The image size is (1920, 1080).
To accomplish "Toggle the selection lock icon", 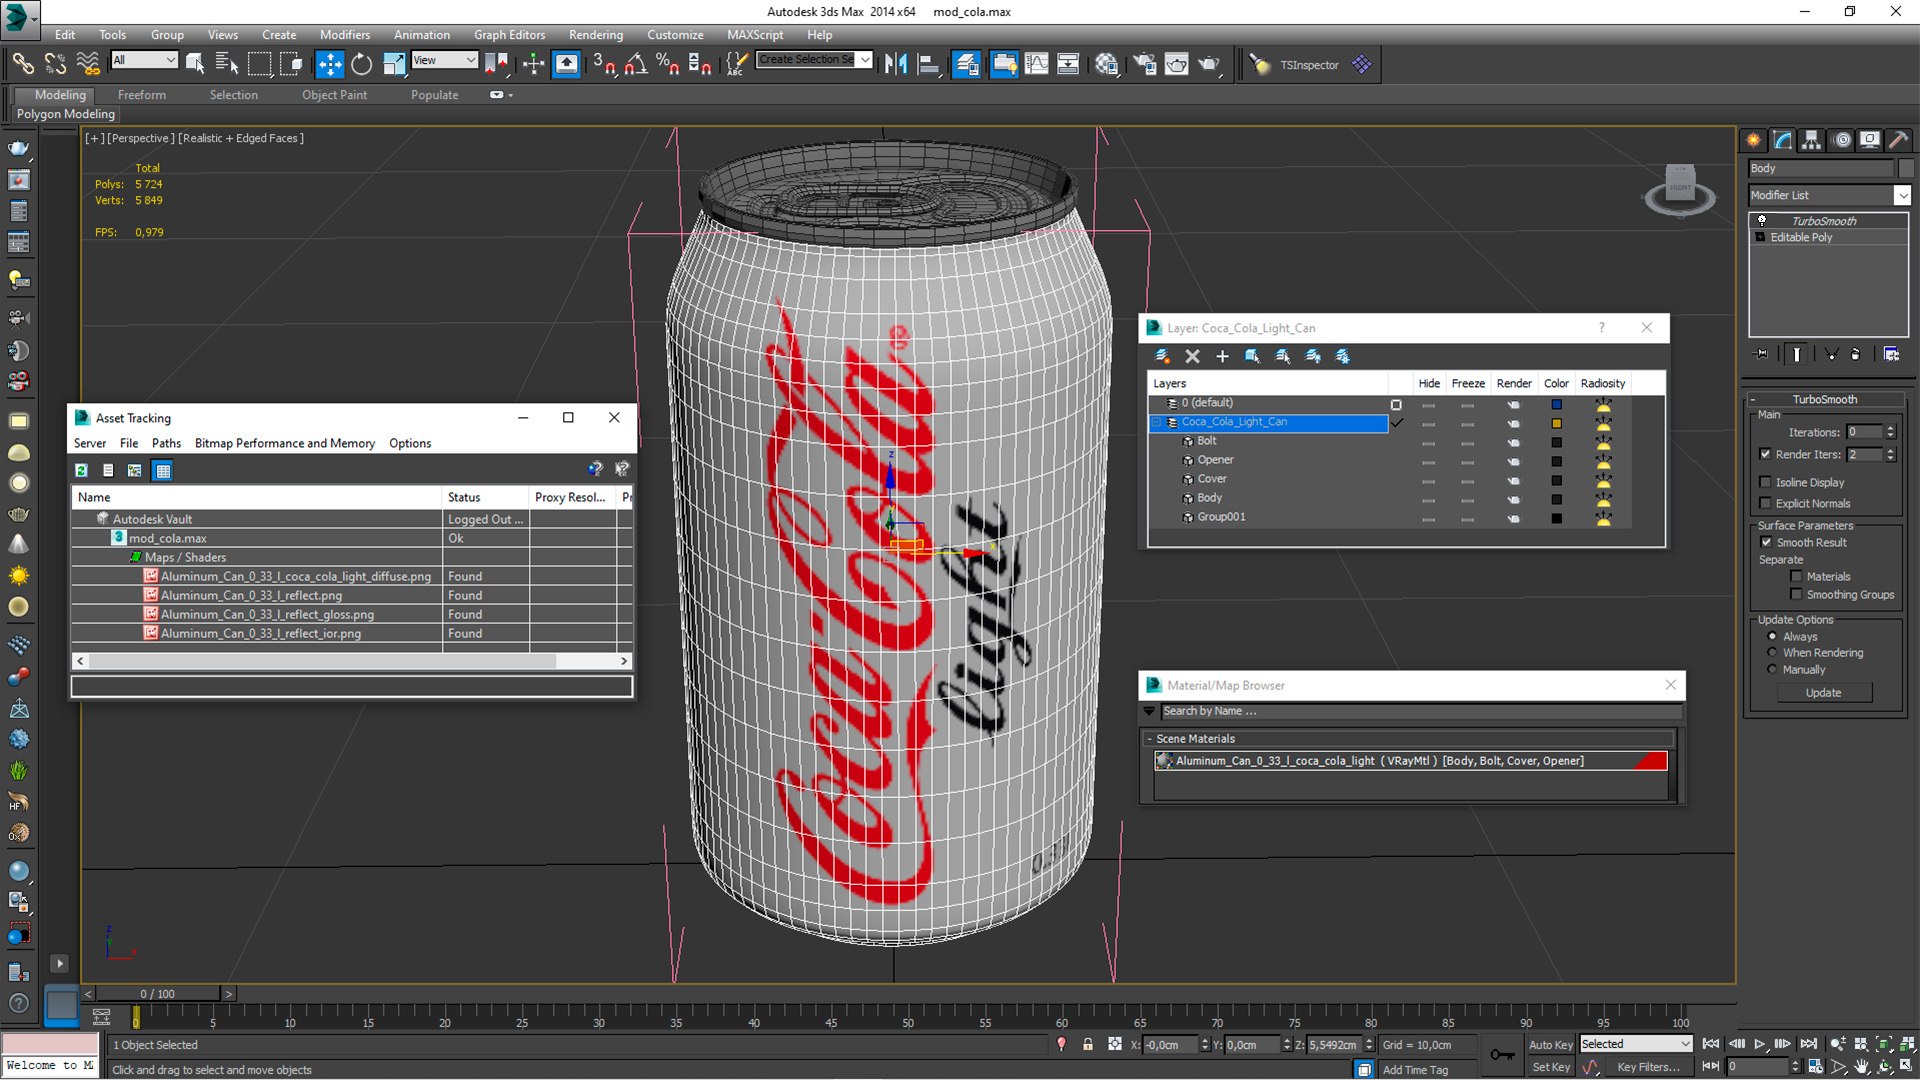I will [x=1088, y=1044].
